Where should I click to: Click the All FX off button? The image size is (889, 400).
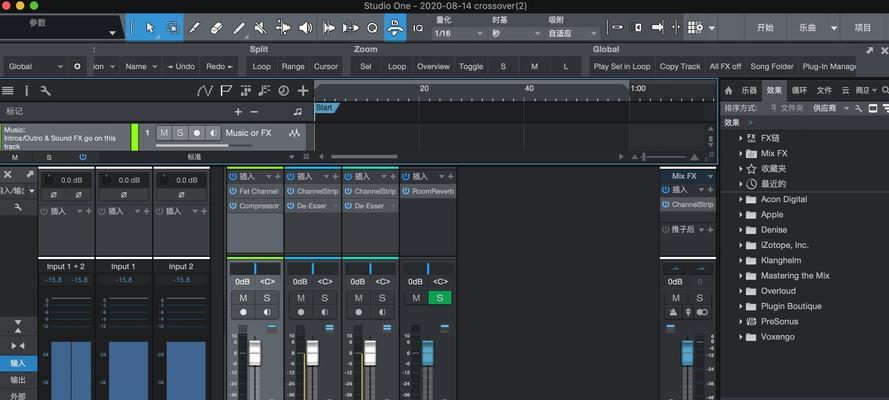point(725,66)
